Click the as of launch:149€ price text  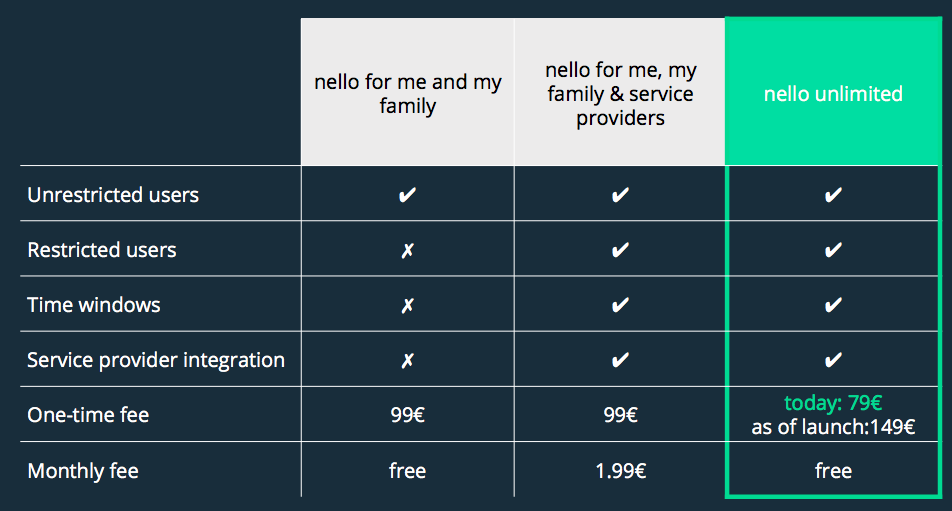[833, 427]
